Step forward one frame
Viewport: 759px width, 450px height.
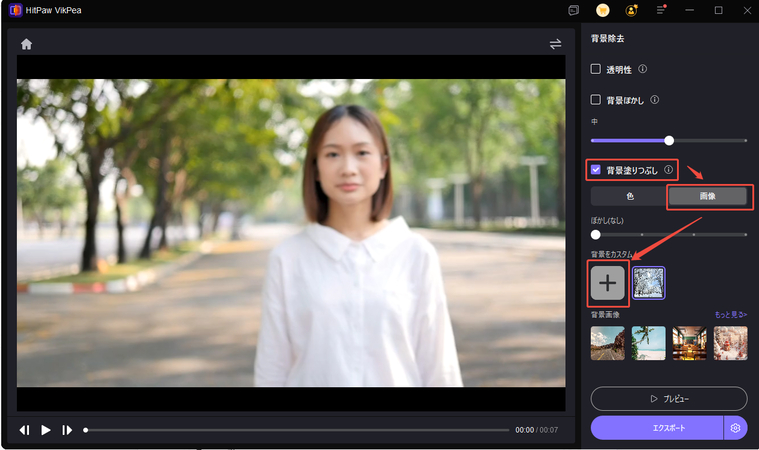(67, 430)
